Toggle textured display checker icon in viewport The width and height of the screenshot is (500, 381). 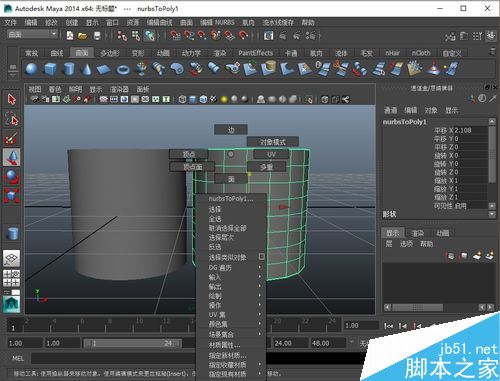point(214,99)
